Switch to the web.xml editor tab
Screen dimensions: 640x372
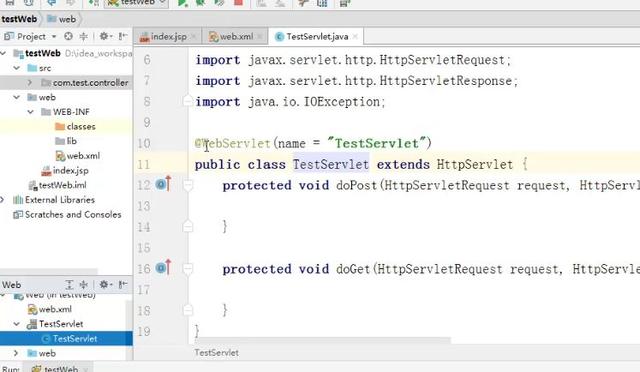click(236, 37)
